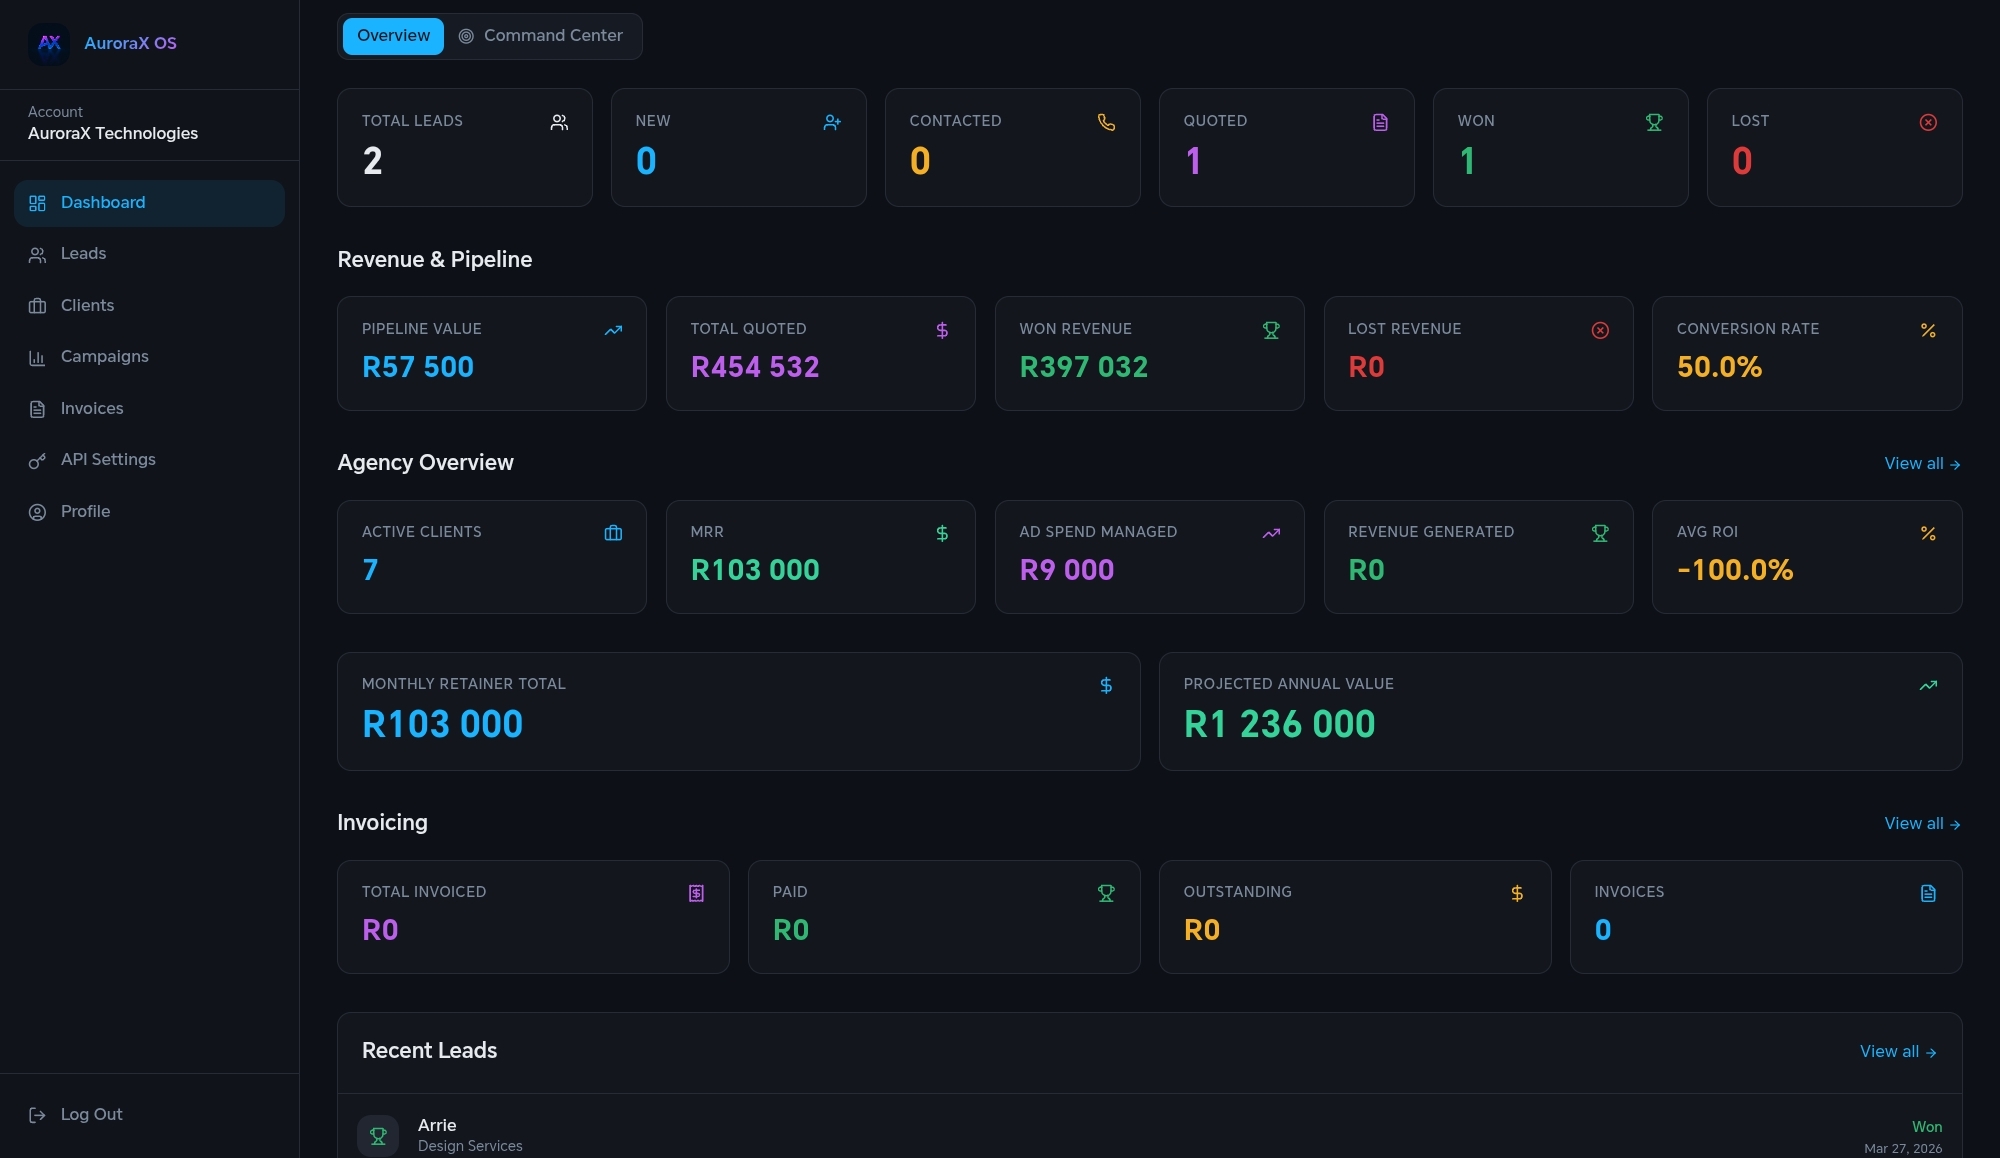The height and width of the screenshot is (1158, 2000).
Task: Click View all next to Invoicing
Action: (1922, 824)
